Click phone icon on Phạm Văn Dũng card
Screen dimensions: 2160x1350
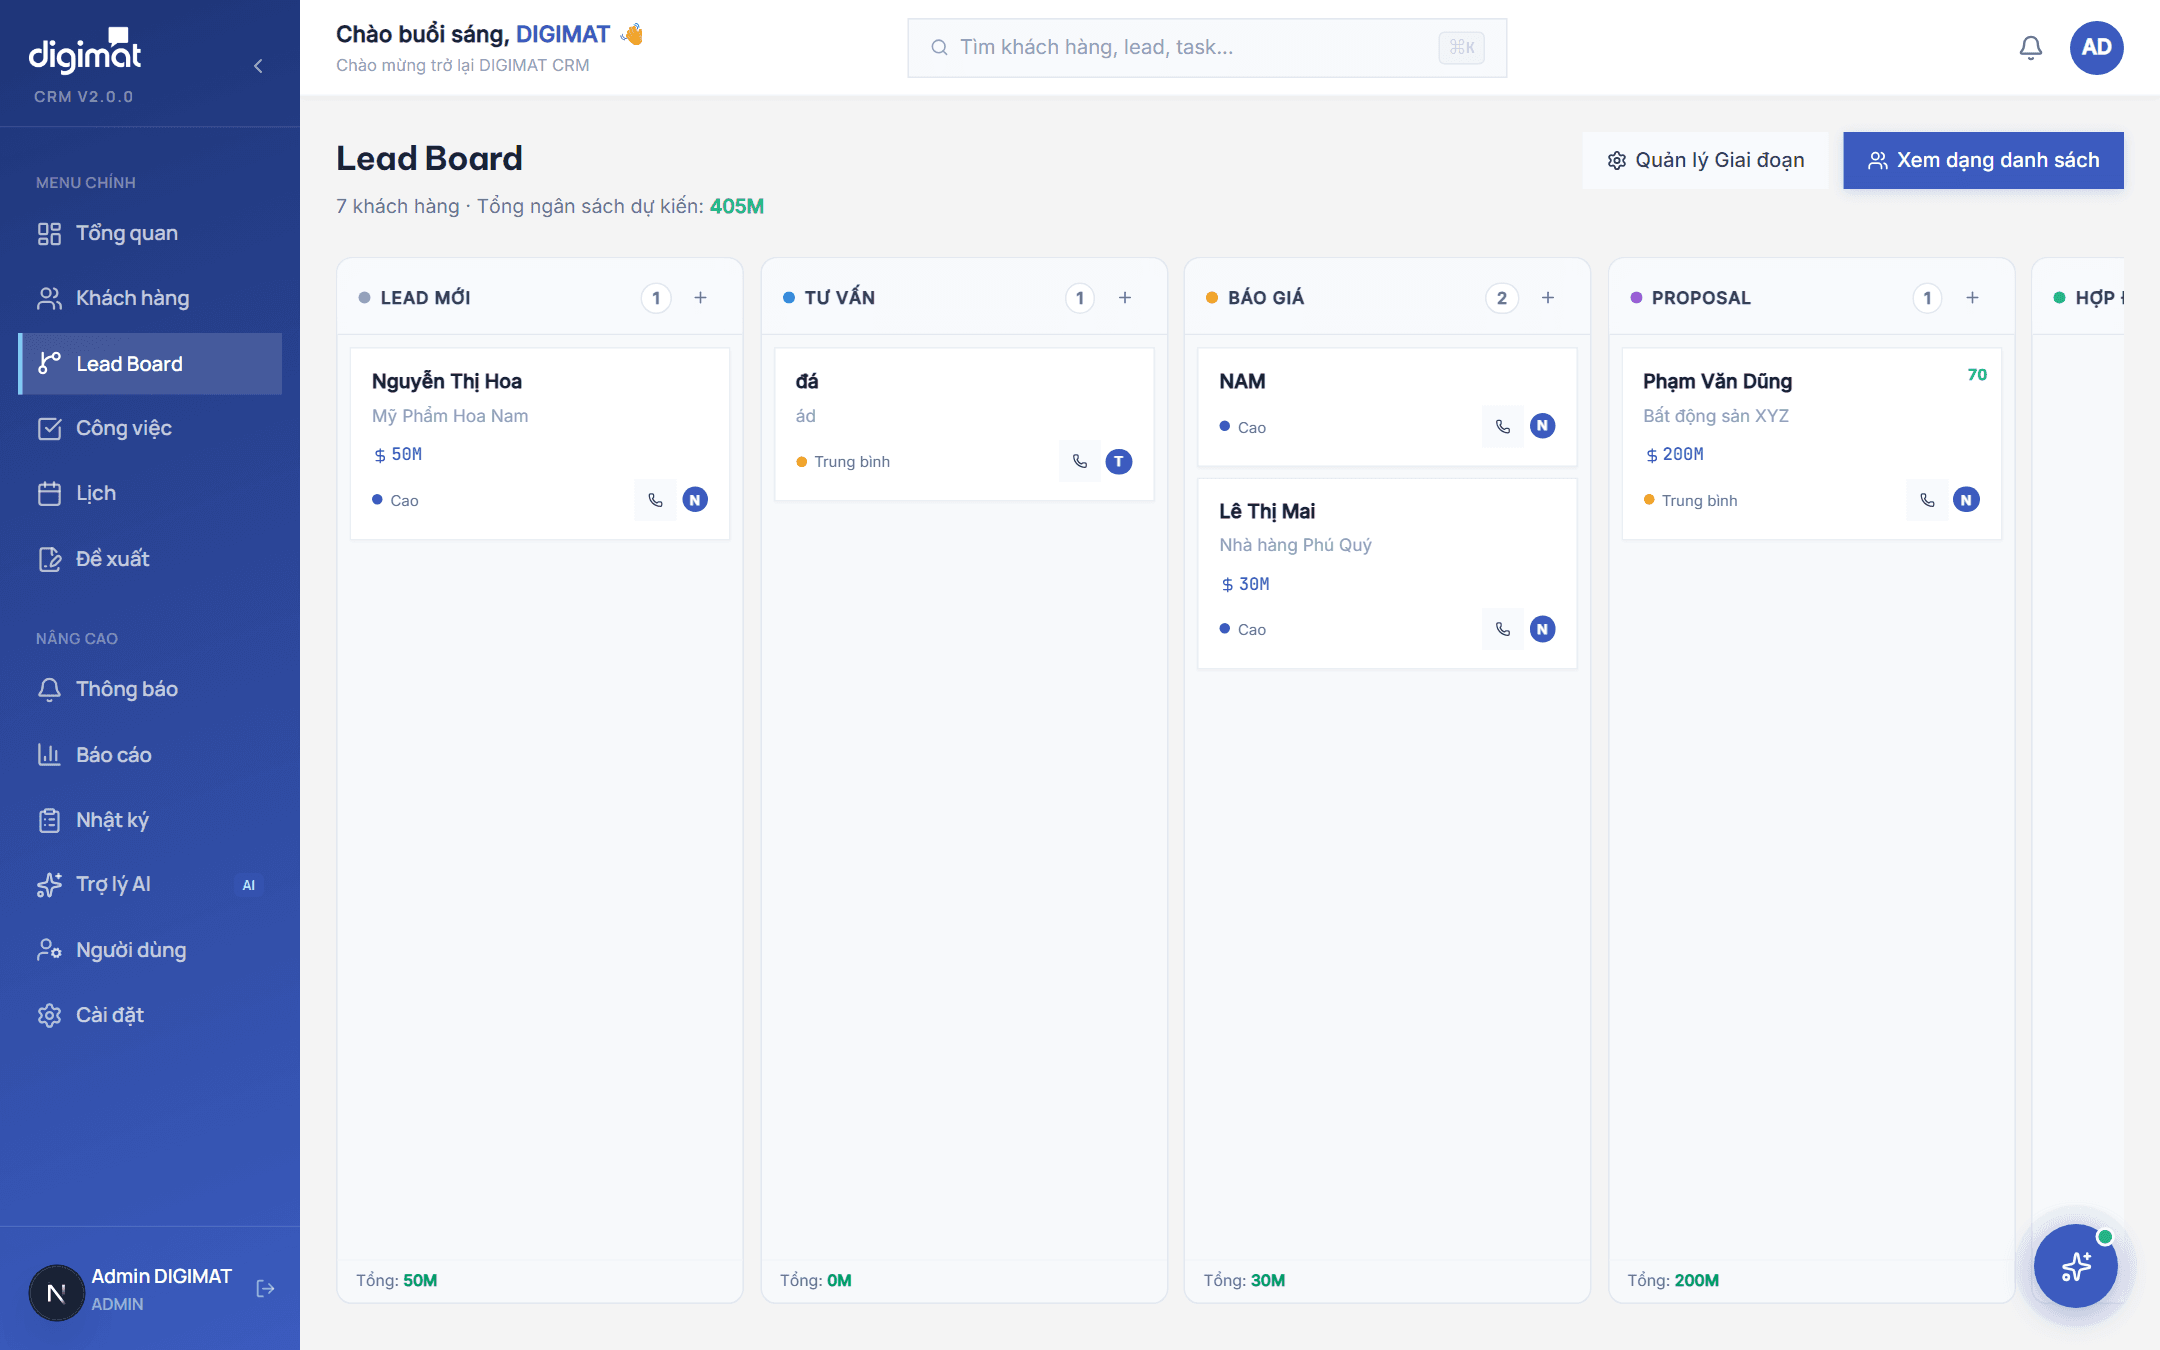click(1927, 500)
